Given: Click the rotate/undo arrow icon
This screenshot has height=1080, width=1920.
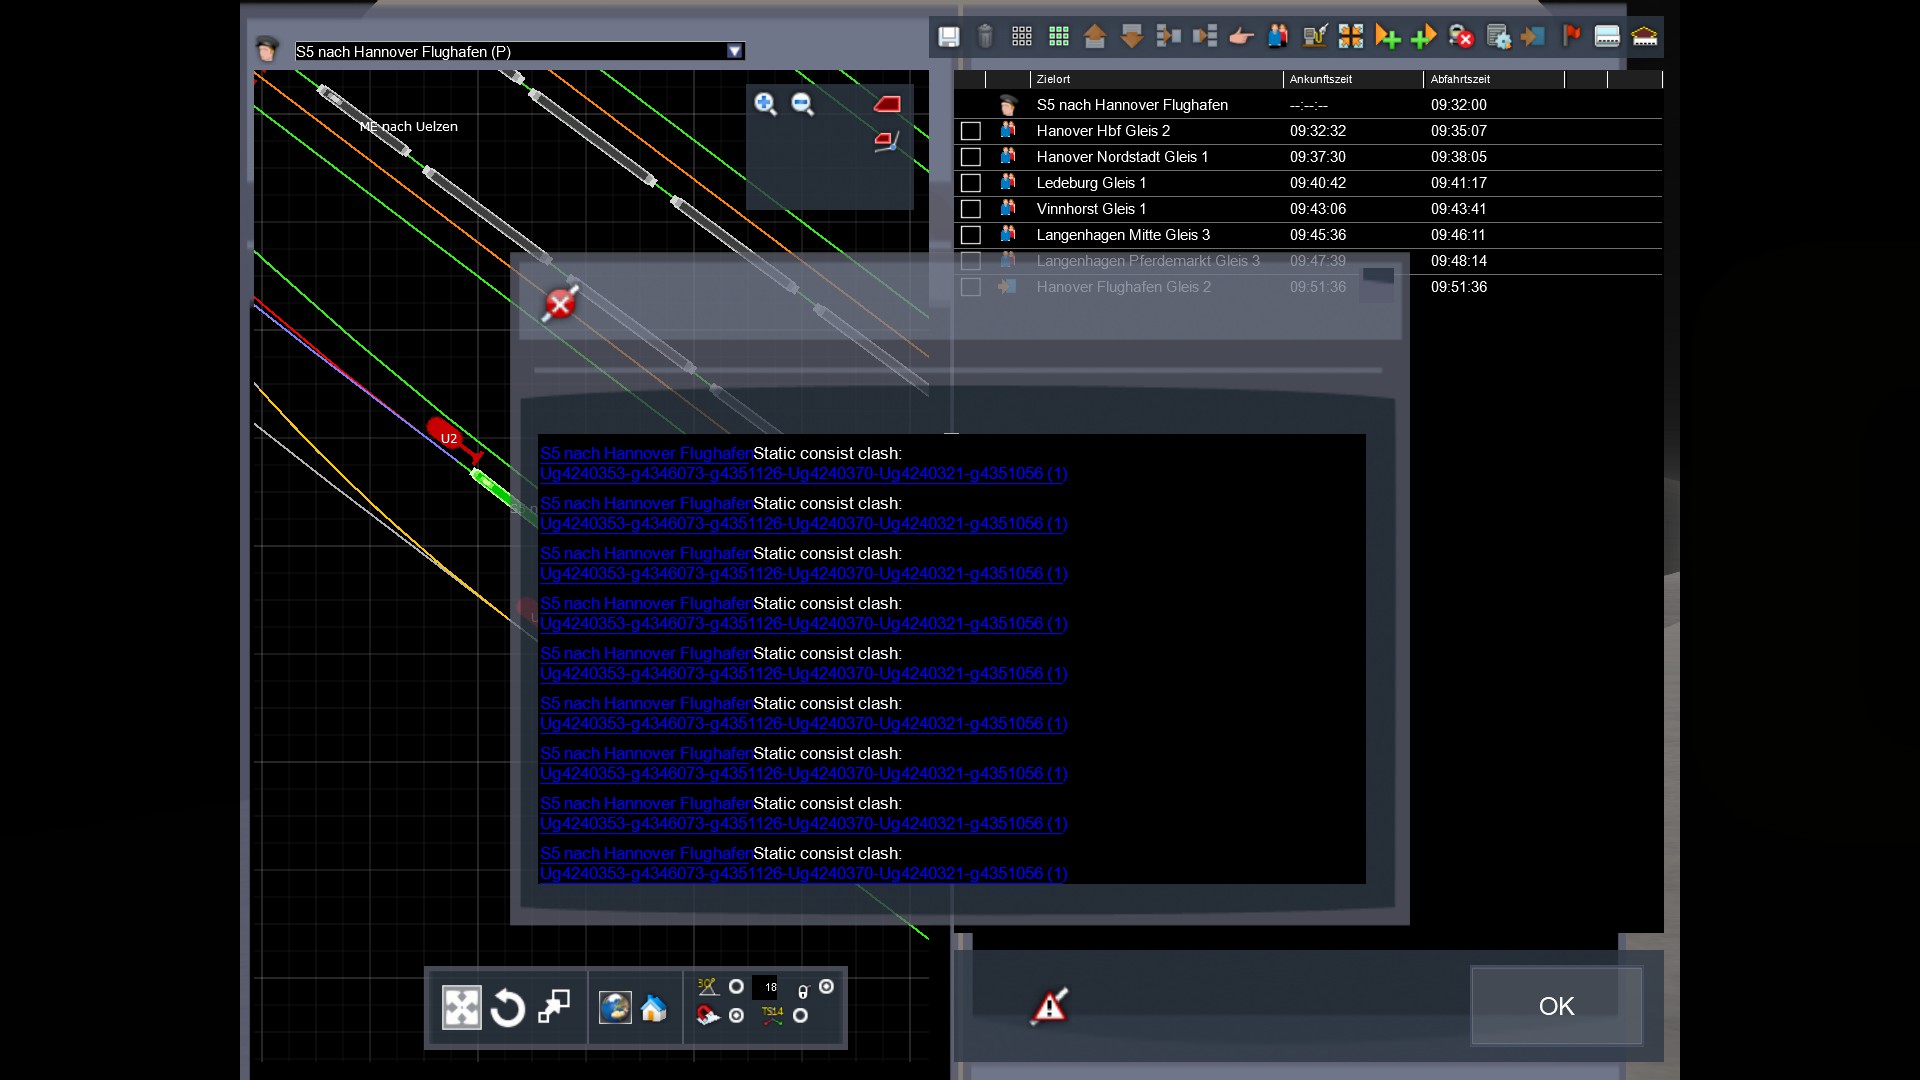Looking at the screenshot, I should [x=508, y=1008].
